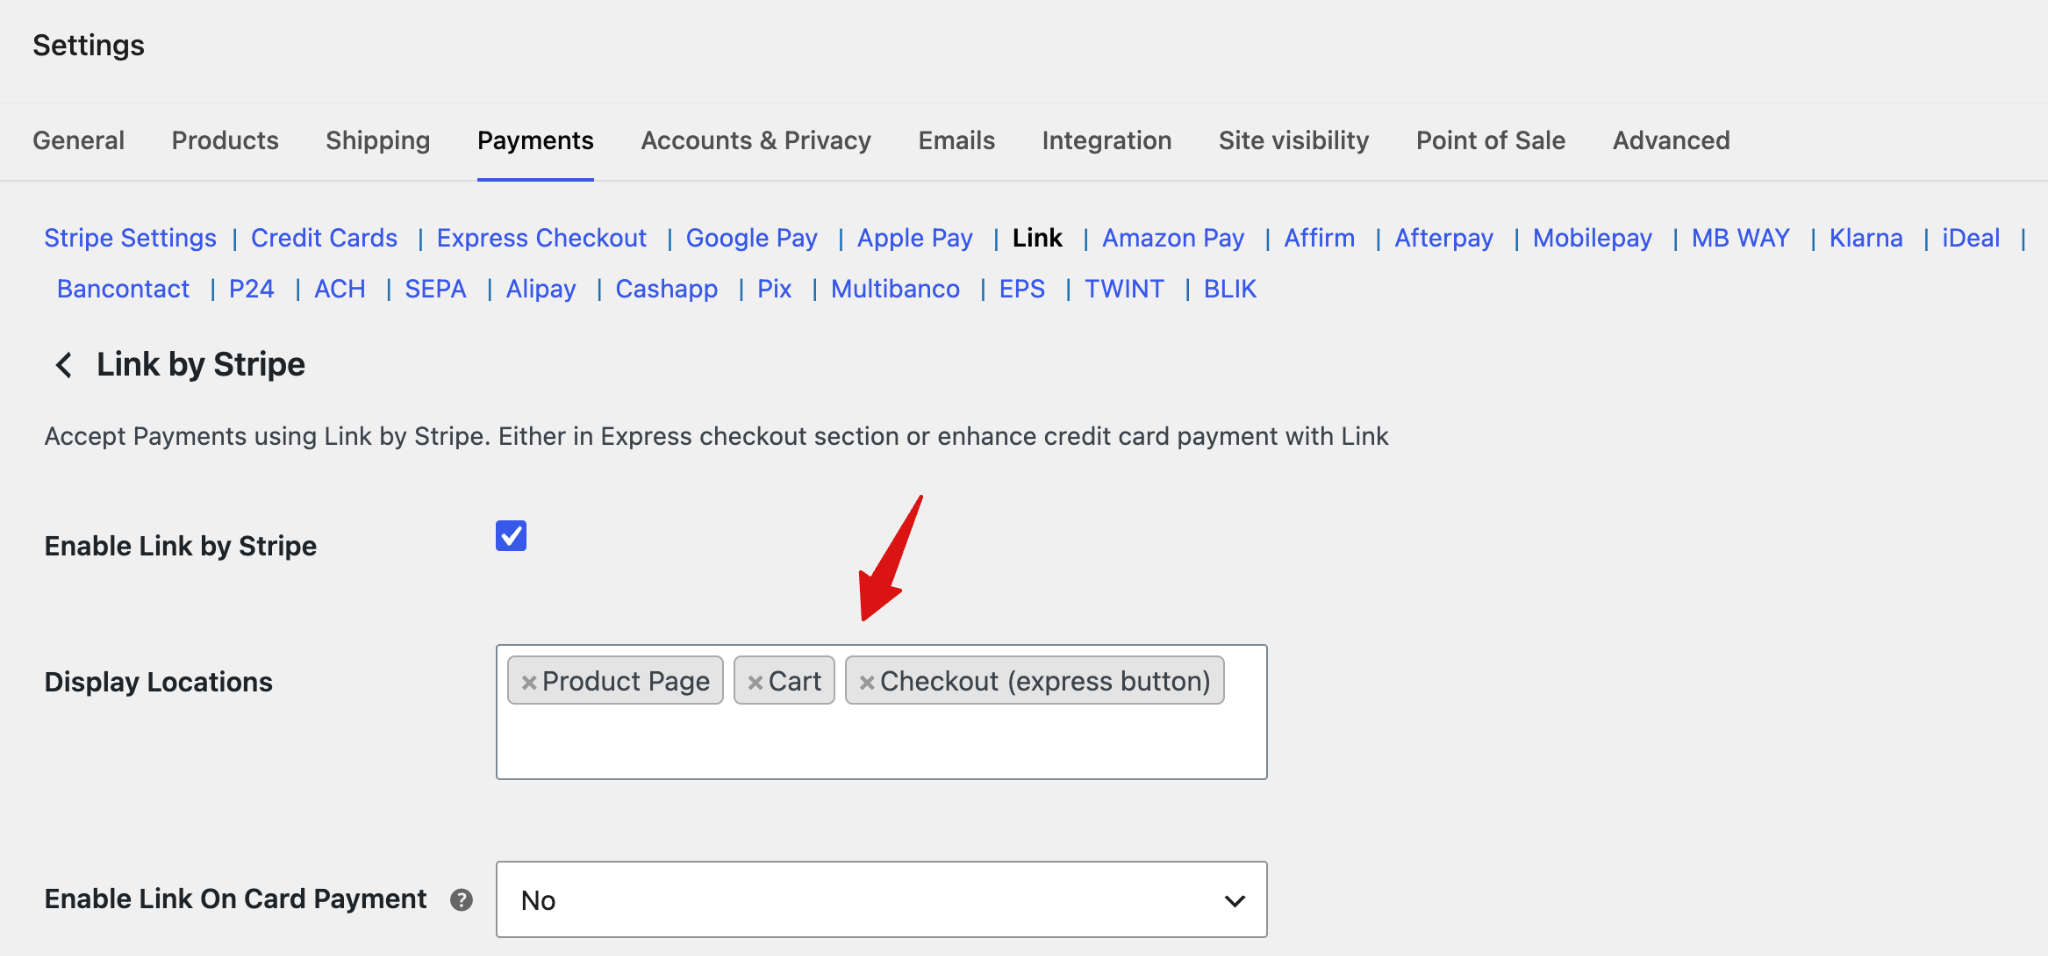Open the Integration tab
The image size is (2048, 956).
(1107, 141)
